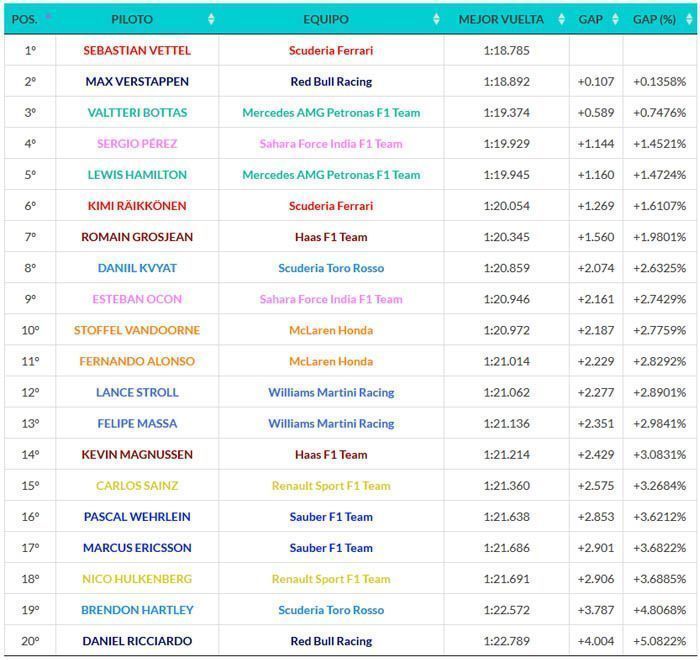The width and height of the screenshot is (700, 660).
Task: Click Williams Martini Racing for Lance Stroll
Action: point(331,393)
